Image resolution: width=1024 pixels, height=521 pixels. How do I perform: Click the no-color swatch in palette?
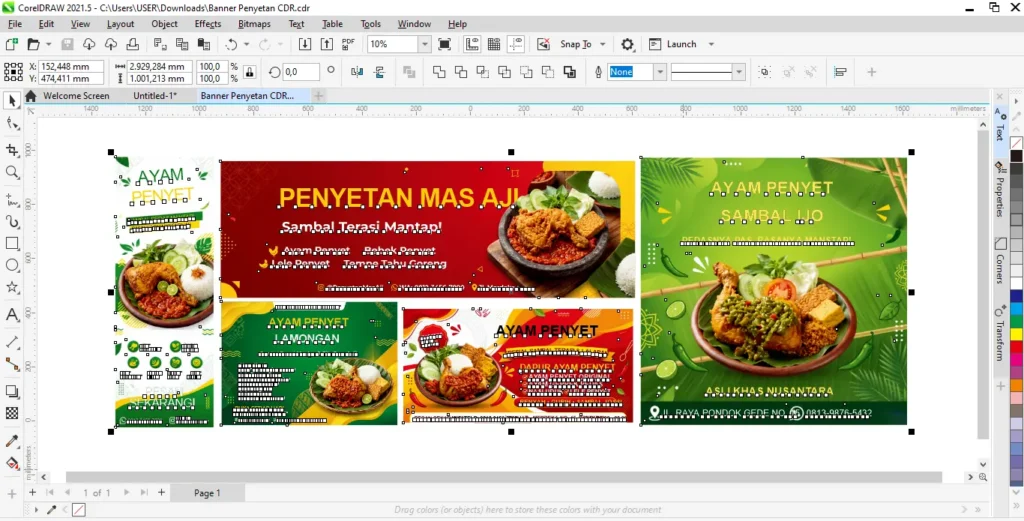(x=1017, y=143)
